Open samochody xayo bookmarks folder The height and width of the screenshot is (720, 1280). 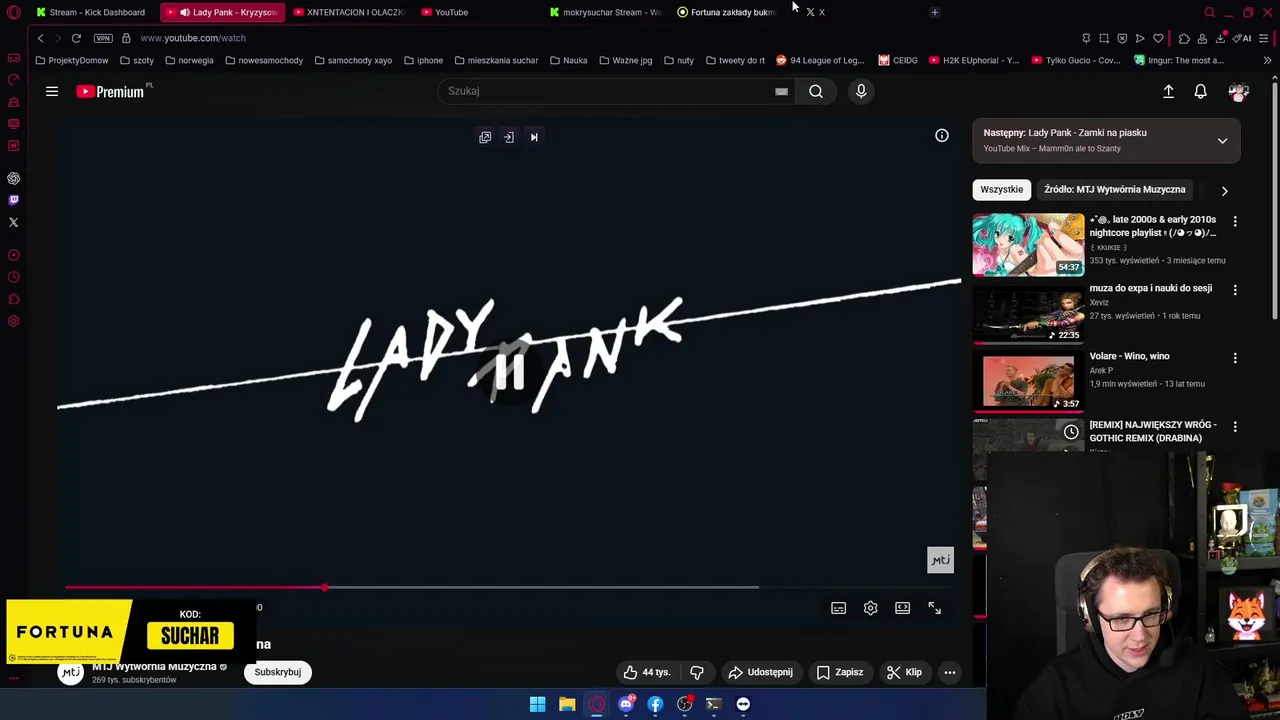pos(353,60)
